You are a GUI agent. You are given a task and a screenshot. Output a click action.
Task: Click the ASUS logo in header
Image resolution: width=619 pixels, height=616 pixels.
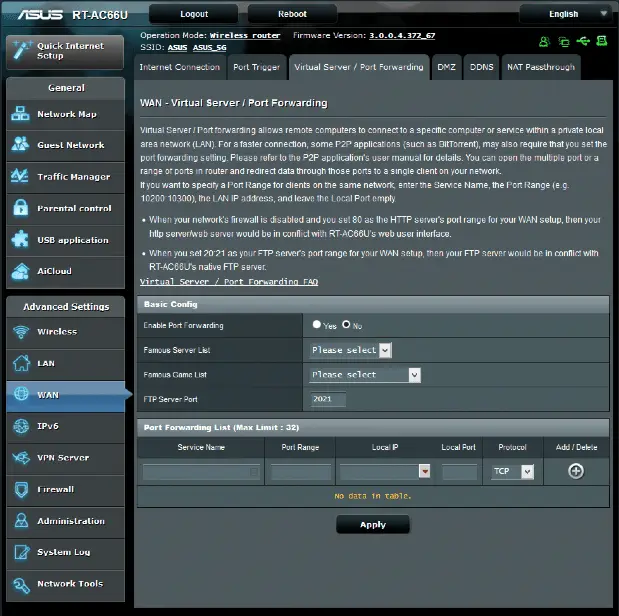point(40,15)
